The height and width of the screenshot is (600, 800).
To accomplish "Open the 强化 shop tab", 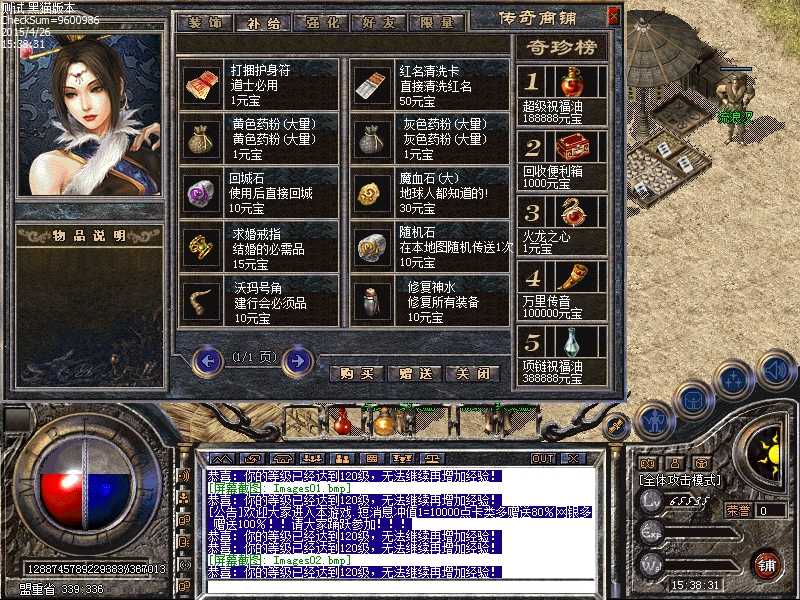I will [322, 22].
